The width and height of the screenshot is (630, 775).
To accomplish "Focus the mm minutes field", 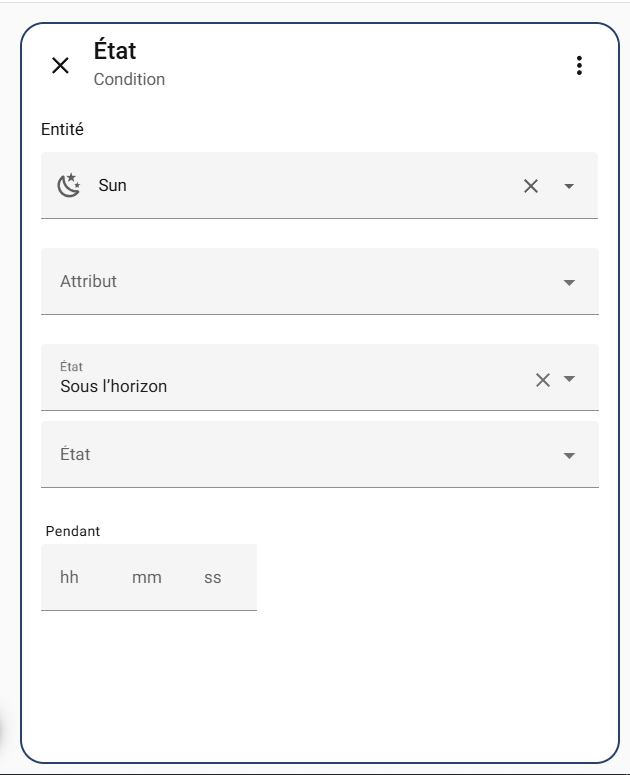I will 146,578.
